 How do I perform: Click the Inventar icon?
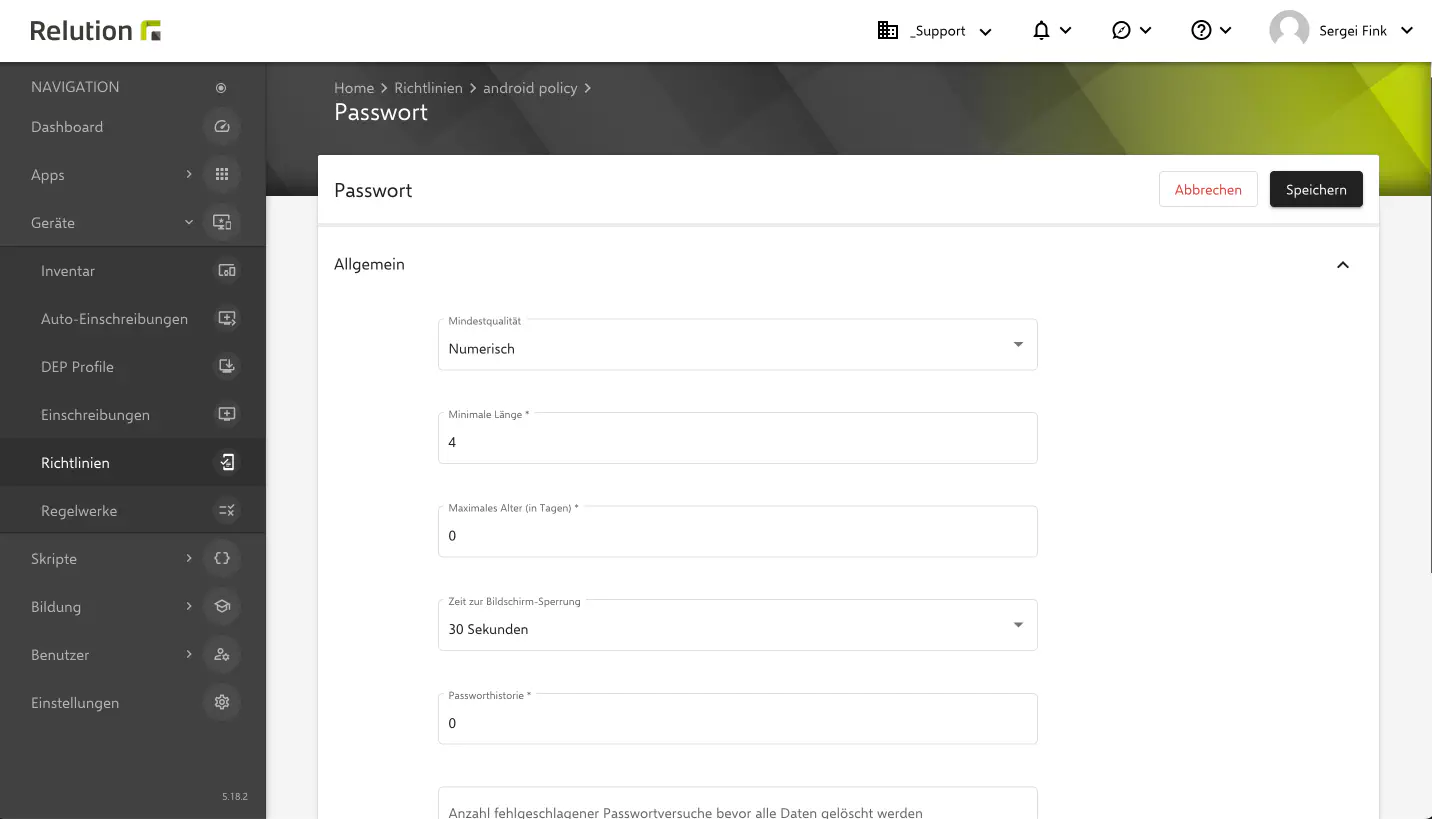(x=227, y=271)
